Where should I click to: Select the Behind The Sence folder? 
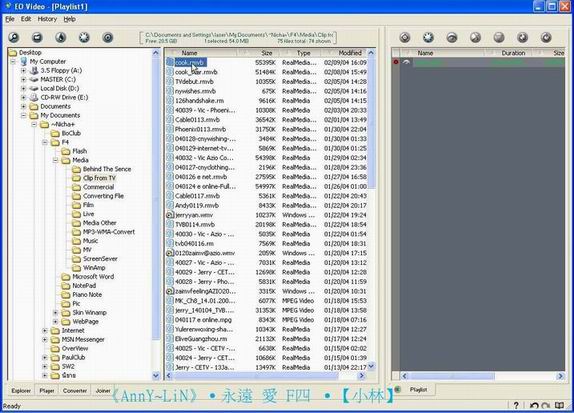coord(107,169)
